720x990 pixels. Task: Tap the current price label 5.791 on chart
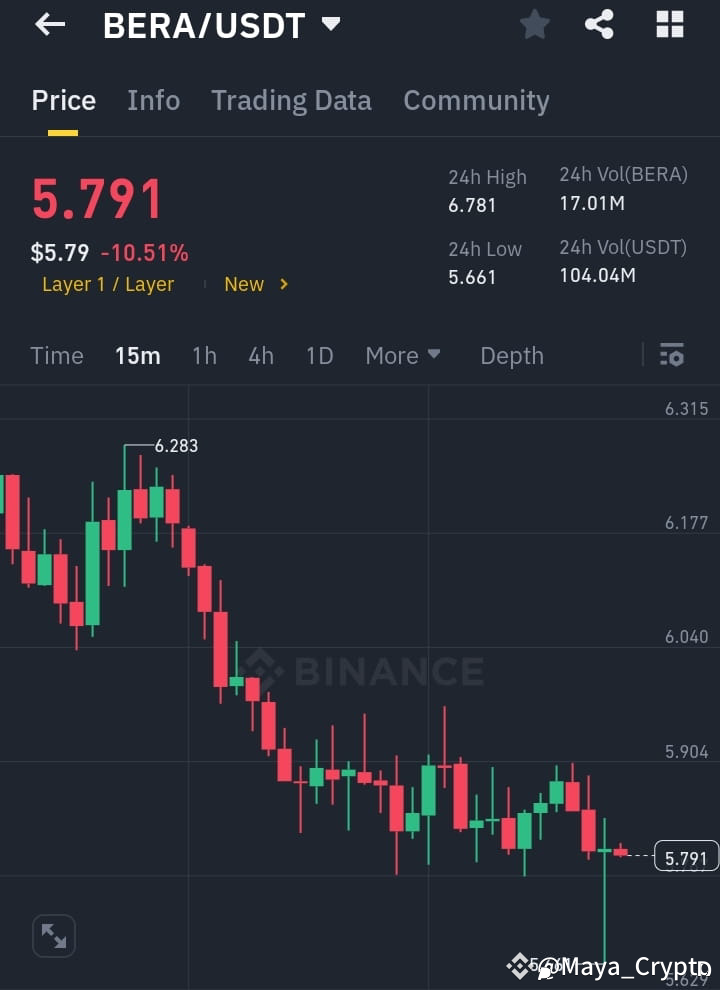coord(685,856)
